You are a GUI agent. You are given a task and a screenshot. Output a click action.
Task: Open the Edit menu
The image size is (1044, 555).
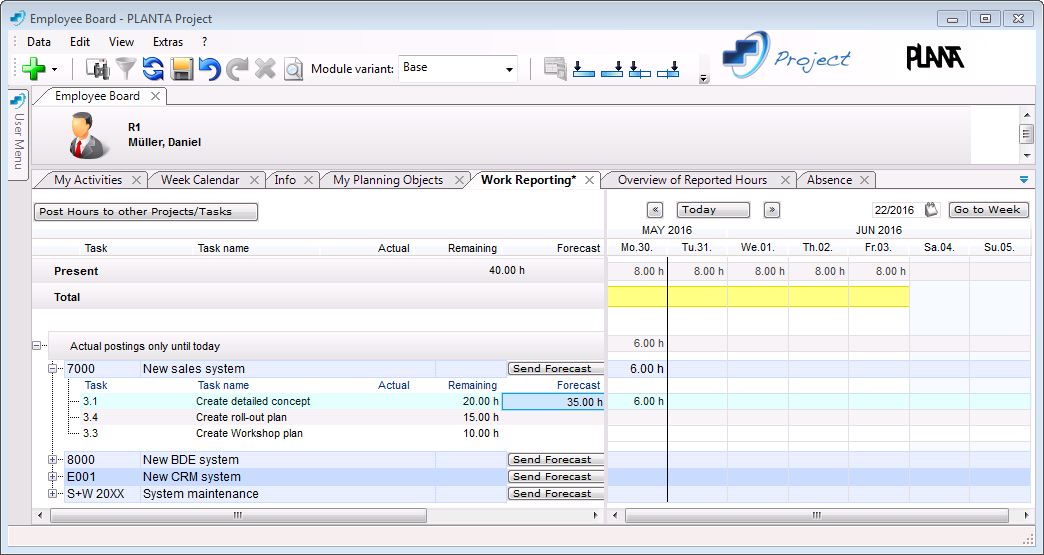tap(80, 42)
